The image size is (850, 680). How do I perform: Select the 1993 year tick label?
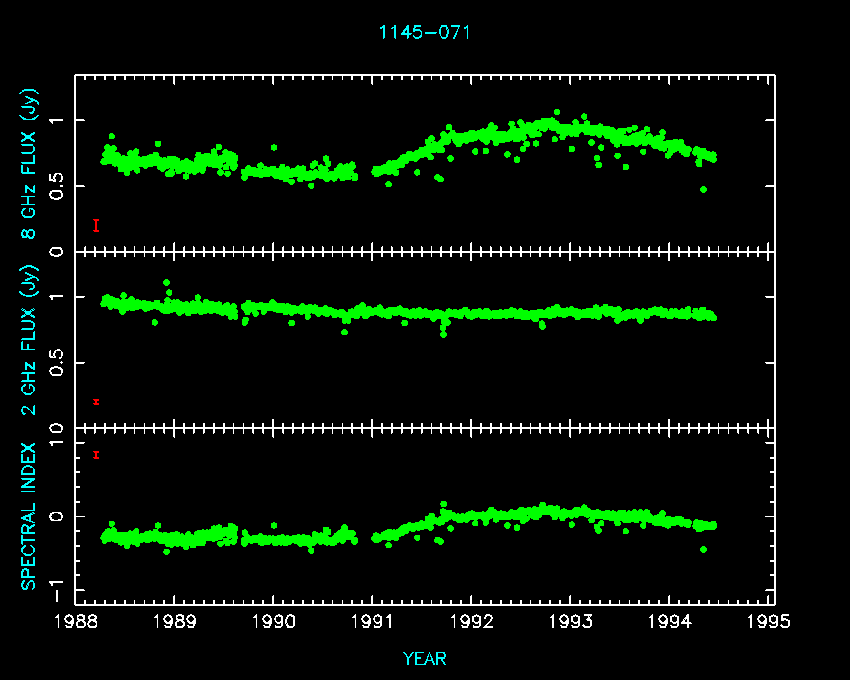tap(571, 622)
